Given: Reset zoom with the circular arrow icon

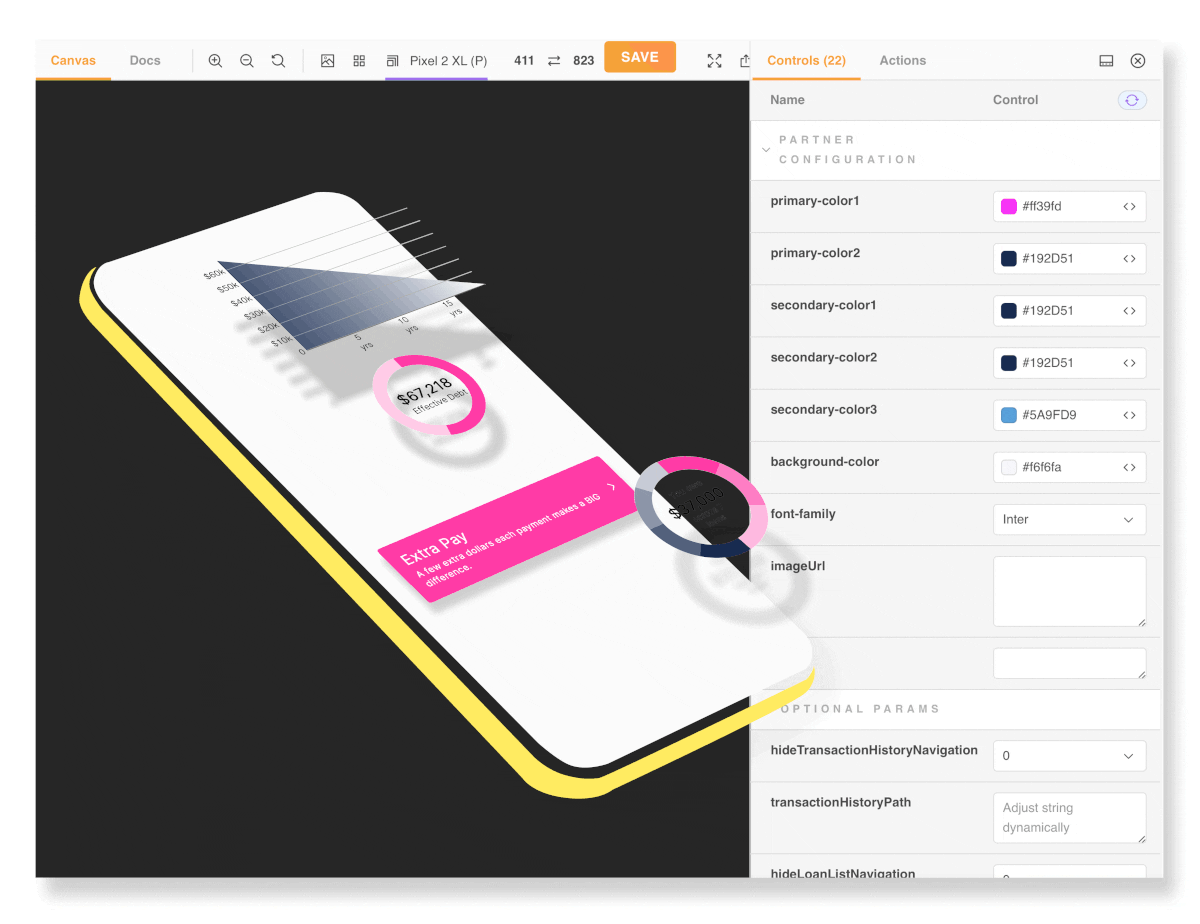Looking at the screenshot, I should tap(278, 61).
